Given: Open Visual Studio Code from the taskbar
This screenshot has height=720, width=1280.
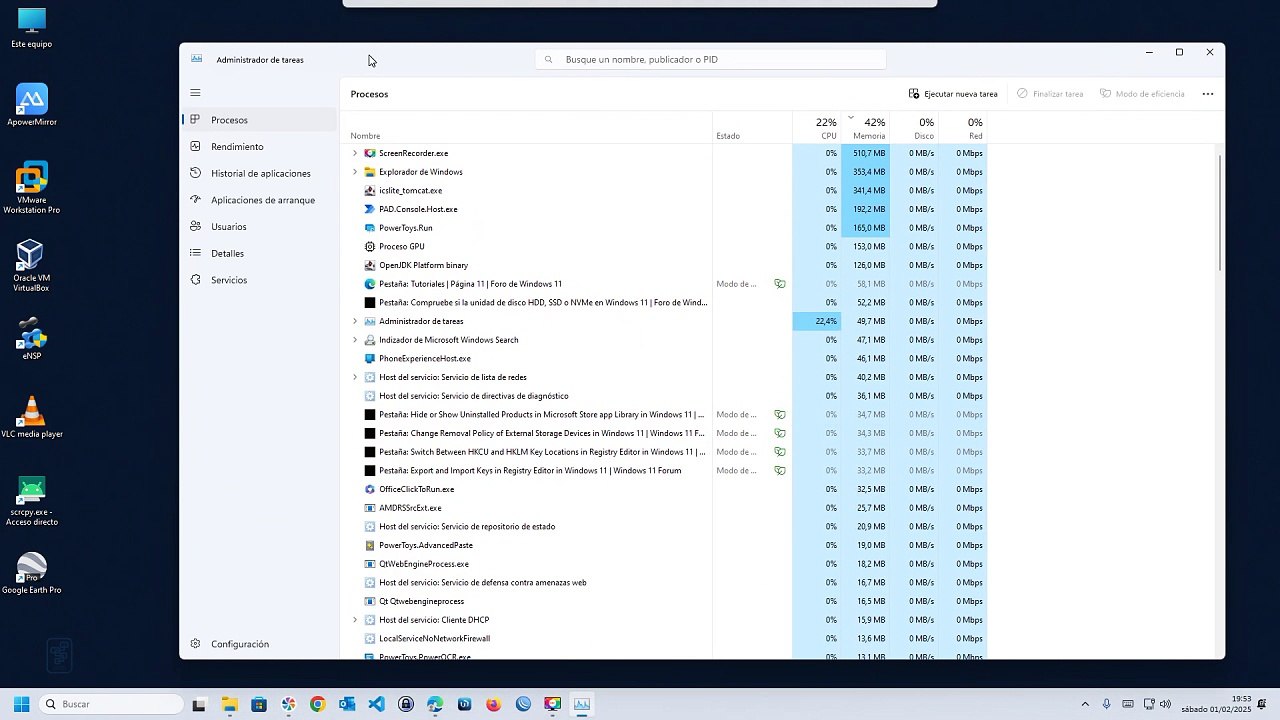Looking at the screenshot, I should coord(376,704).
